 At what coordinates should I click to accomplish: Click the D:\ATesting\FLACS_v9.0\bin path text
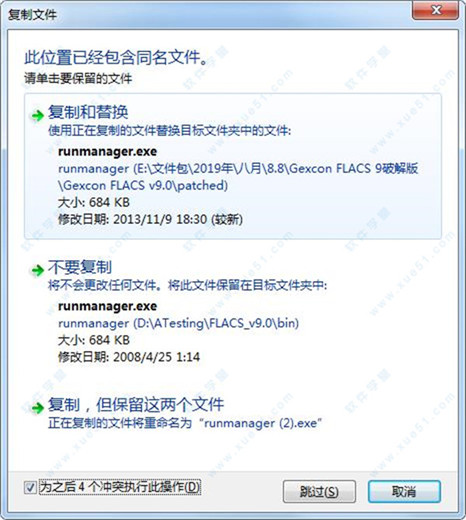pyautogui.click(x=178, y=323)
